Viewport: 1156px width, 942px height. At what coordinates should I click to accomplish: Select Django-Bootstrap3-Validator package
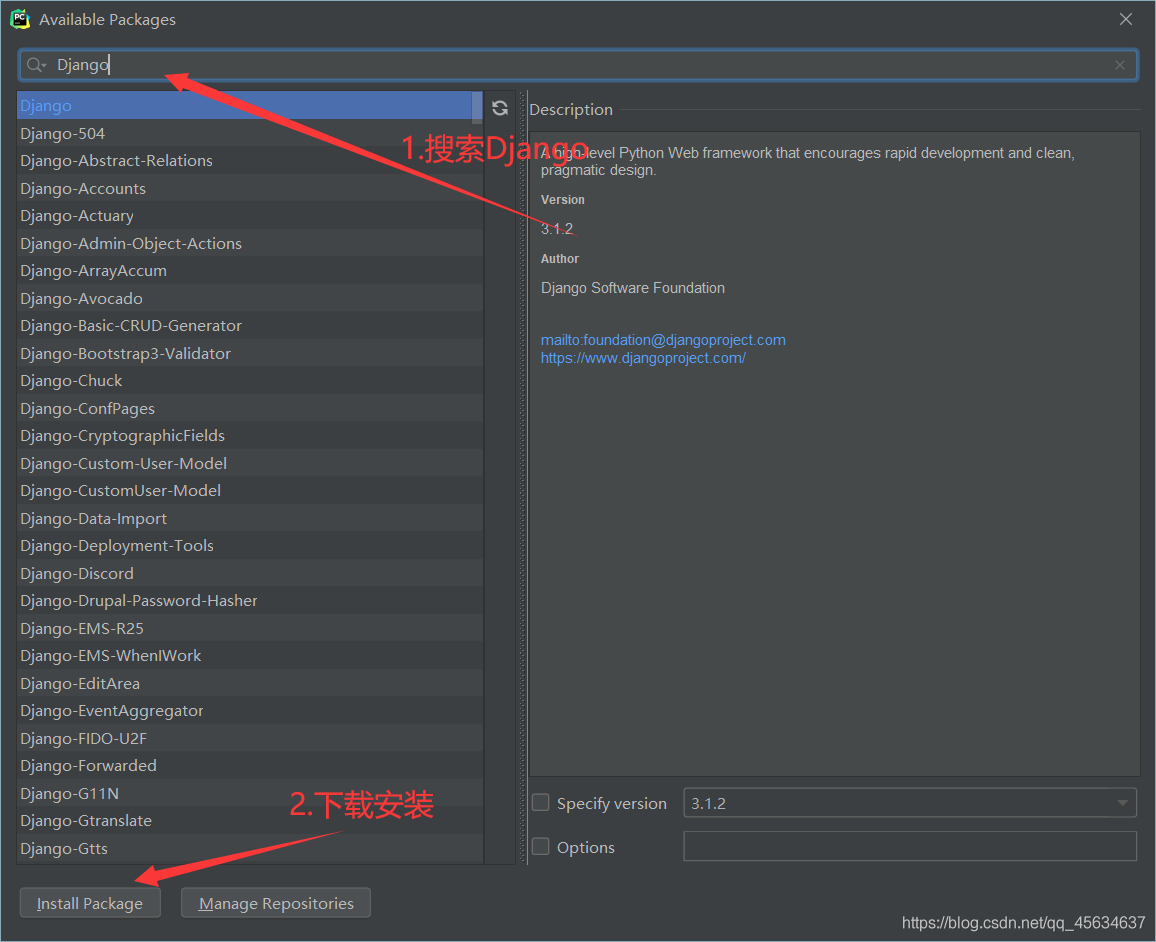click(x=250, y=354)
